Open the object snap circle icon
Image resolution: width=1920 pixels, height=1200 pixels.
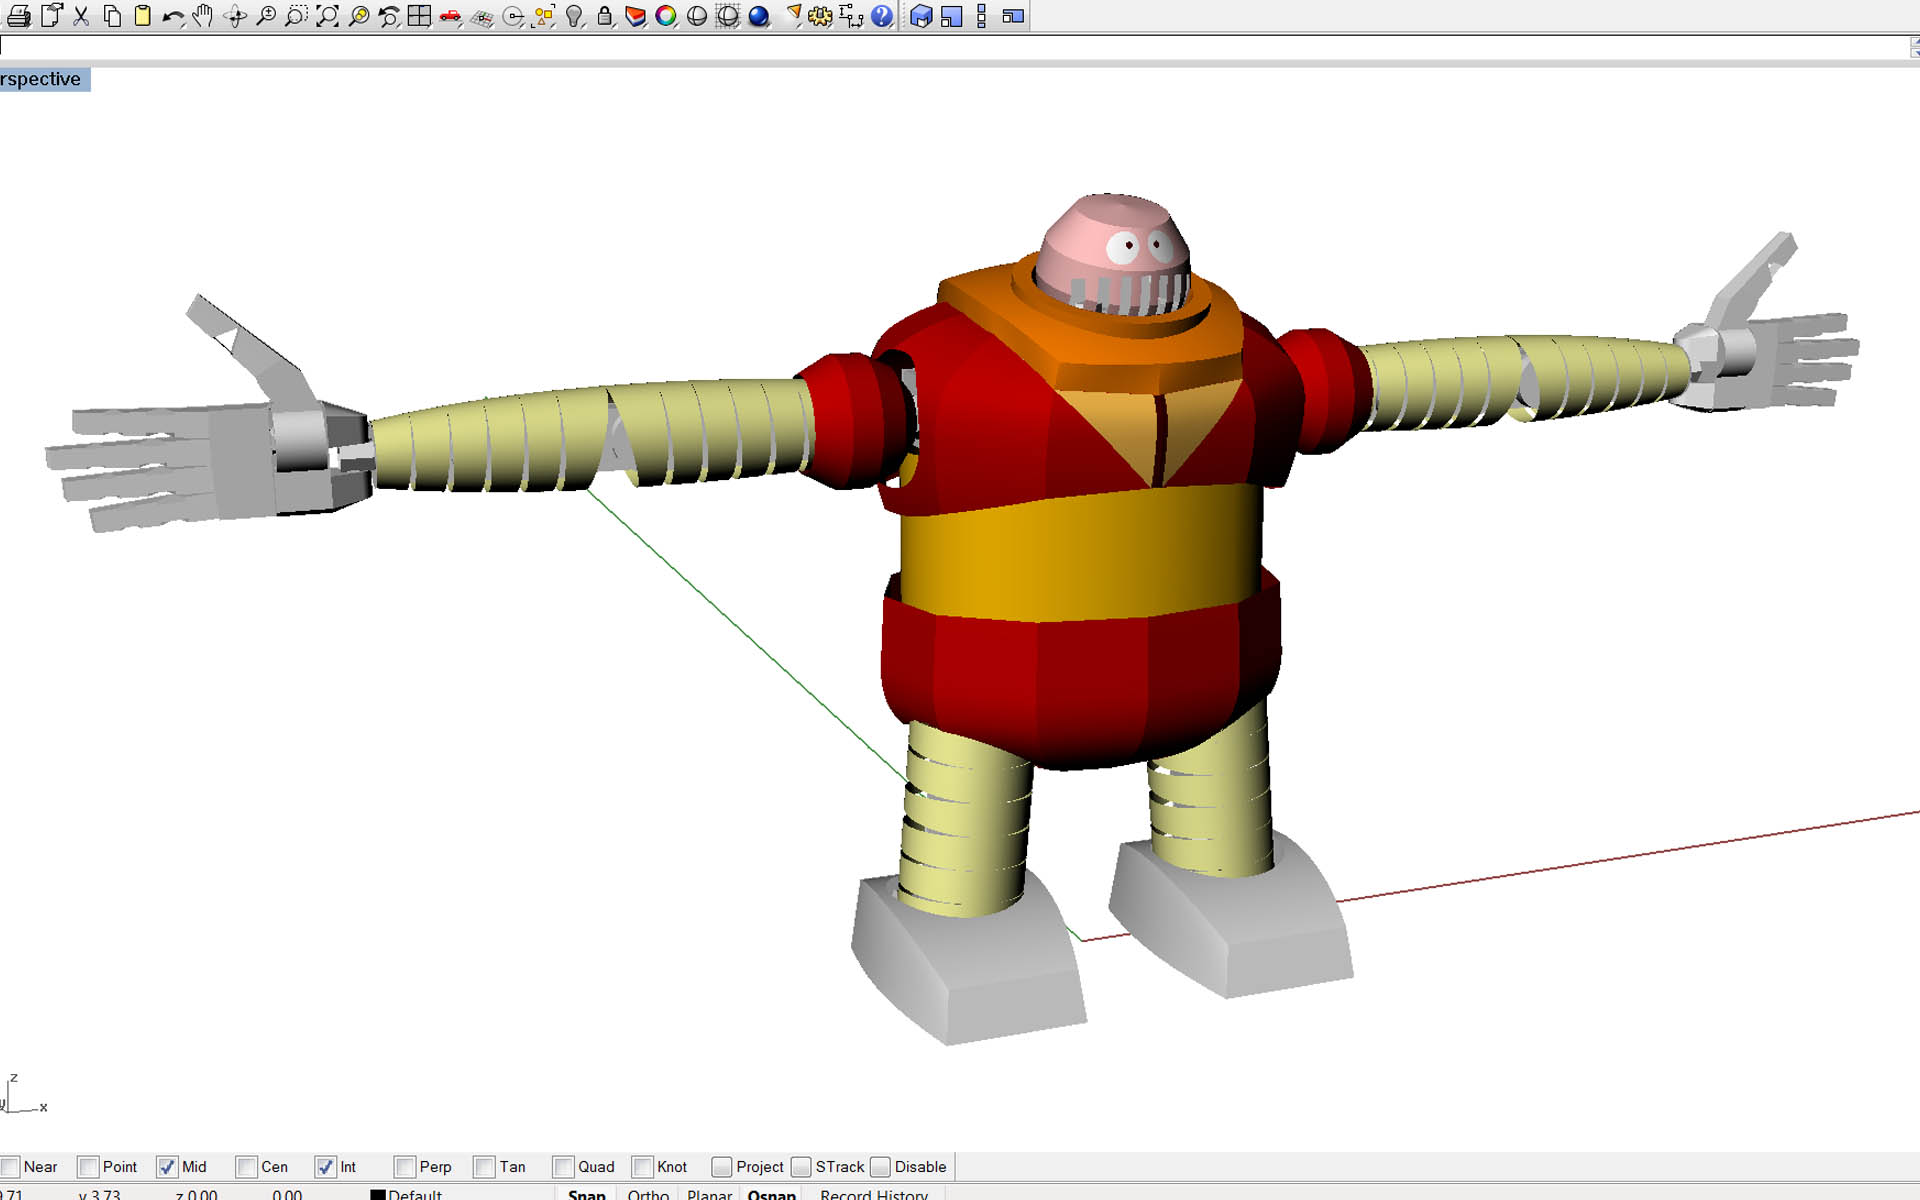(x=513, y=16)
